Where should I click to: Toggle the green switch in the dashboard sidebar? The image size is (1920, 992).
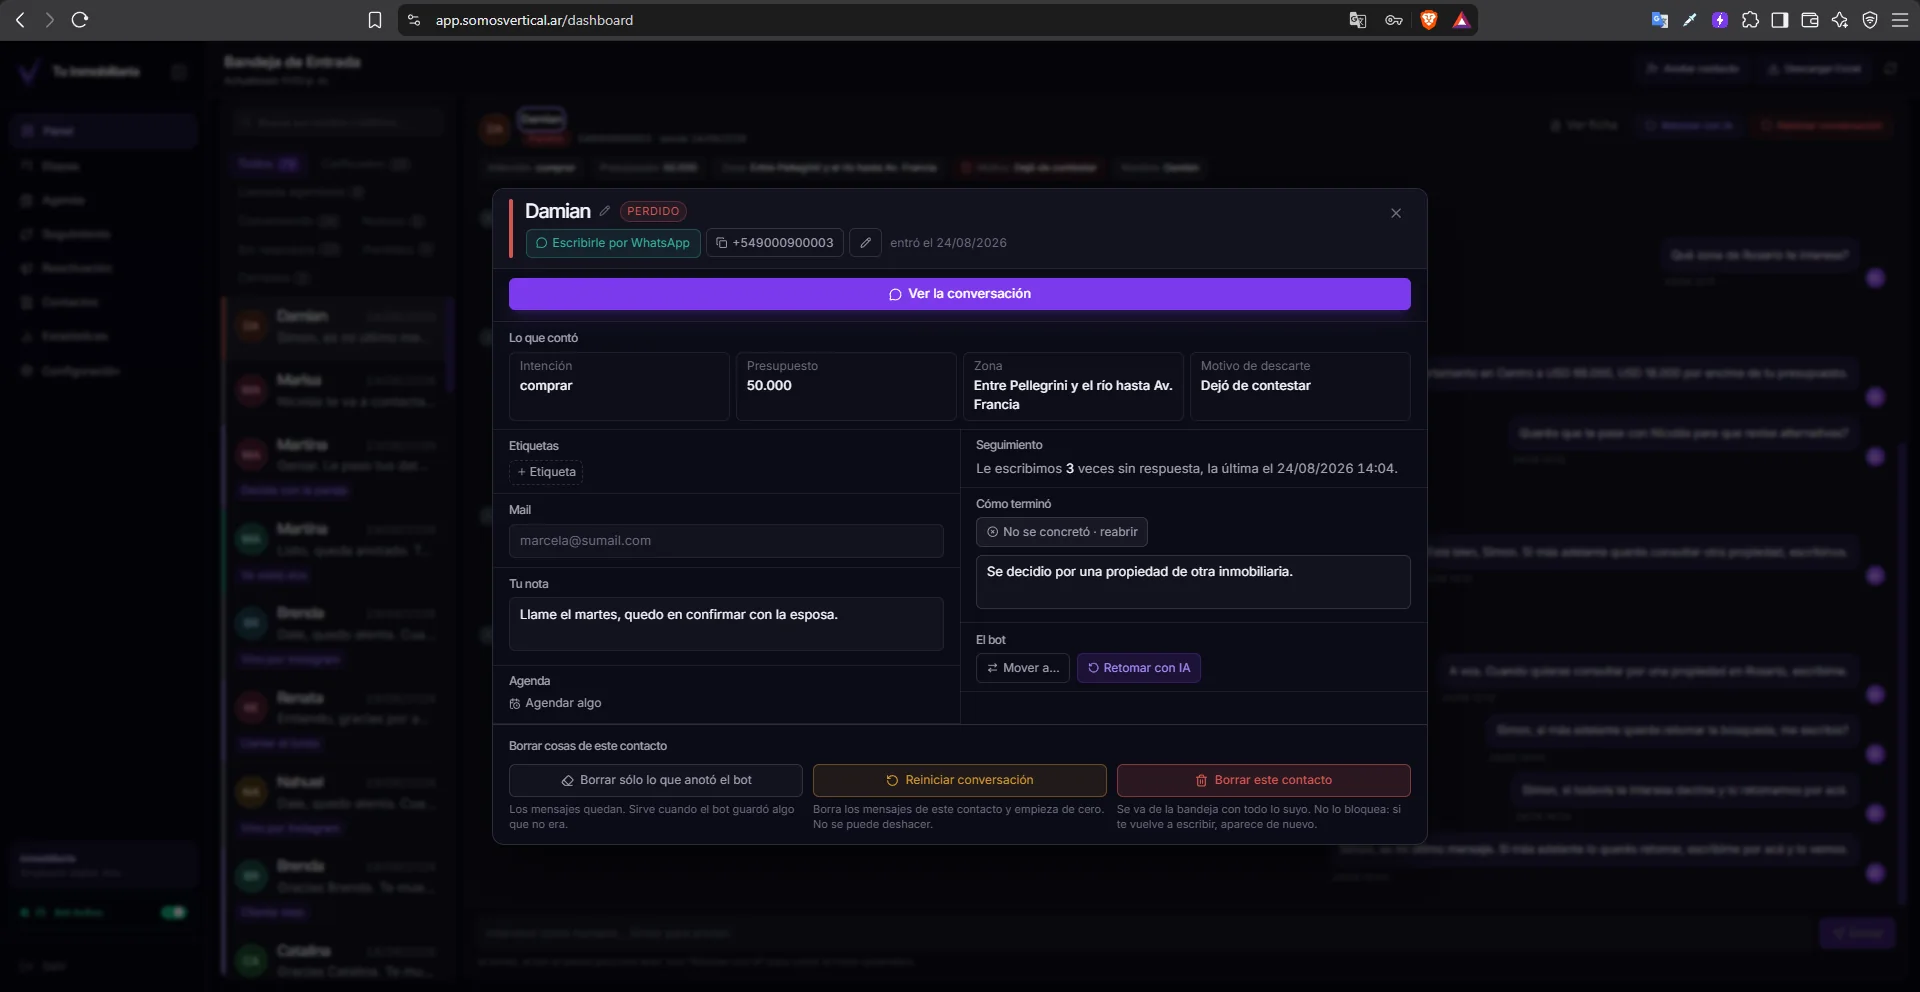(x=174, y=912)
